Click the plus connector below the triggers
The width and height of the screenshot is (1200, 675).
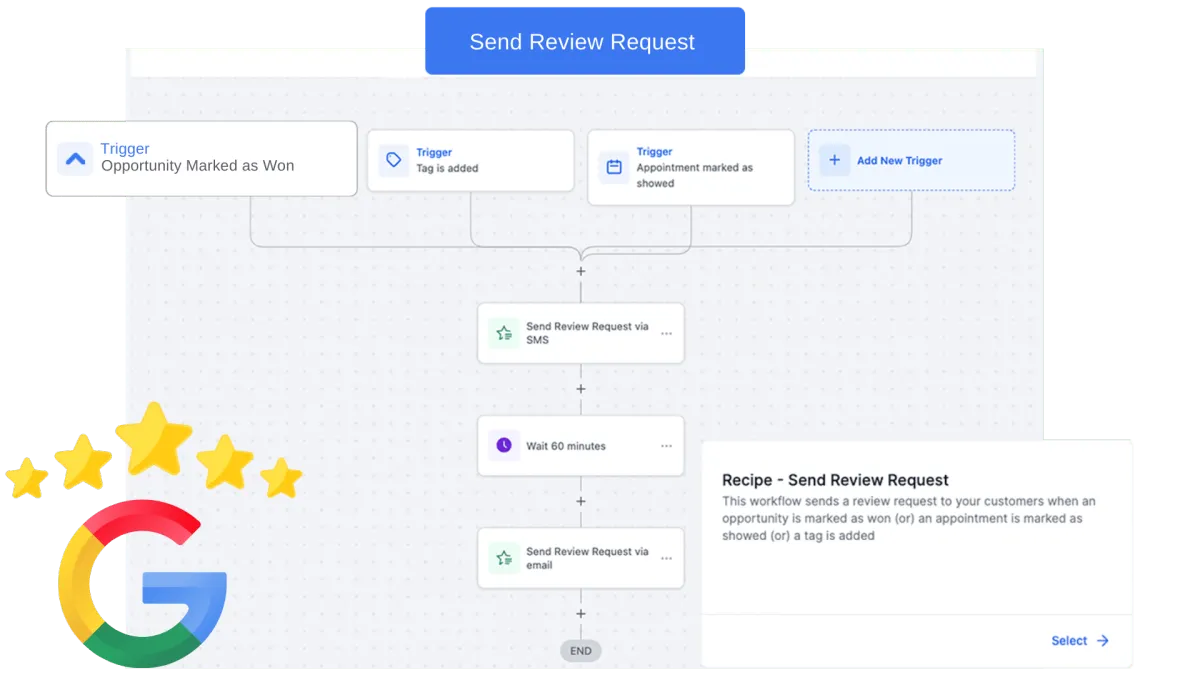581,271
